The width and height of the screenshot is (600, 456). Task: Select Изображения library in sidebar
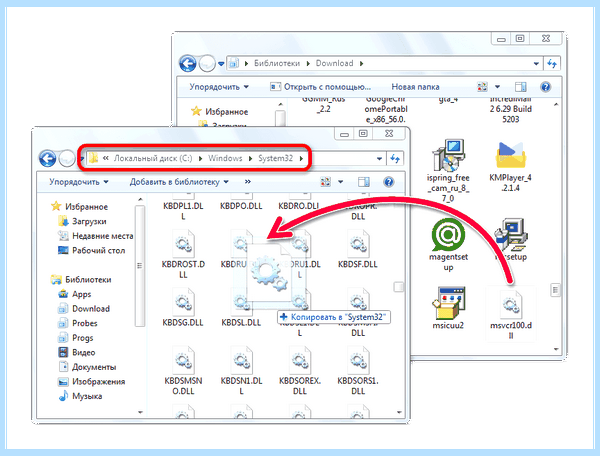click(x=91, y=382)
